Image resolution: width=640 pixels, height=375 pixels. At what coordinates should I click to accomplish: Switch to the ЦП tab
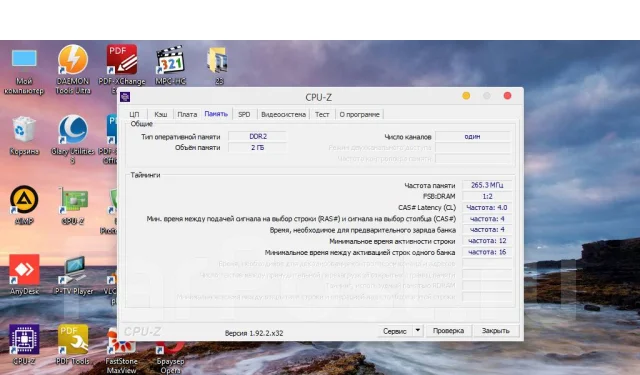click(x=134, y=114)
